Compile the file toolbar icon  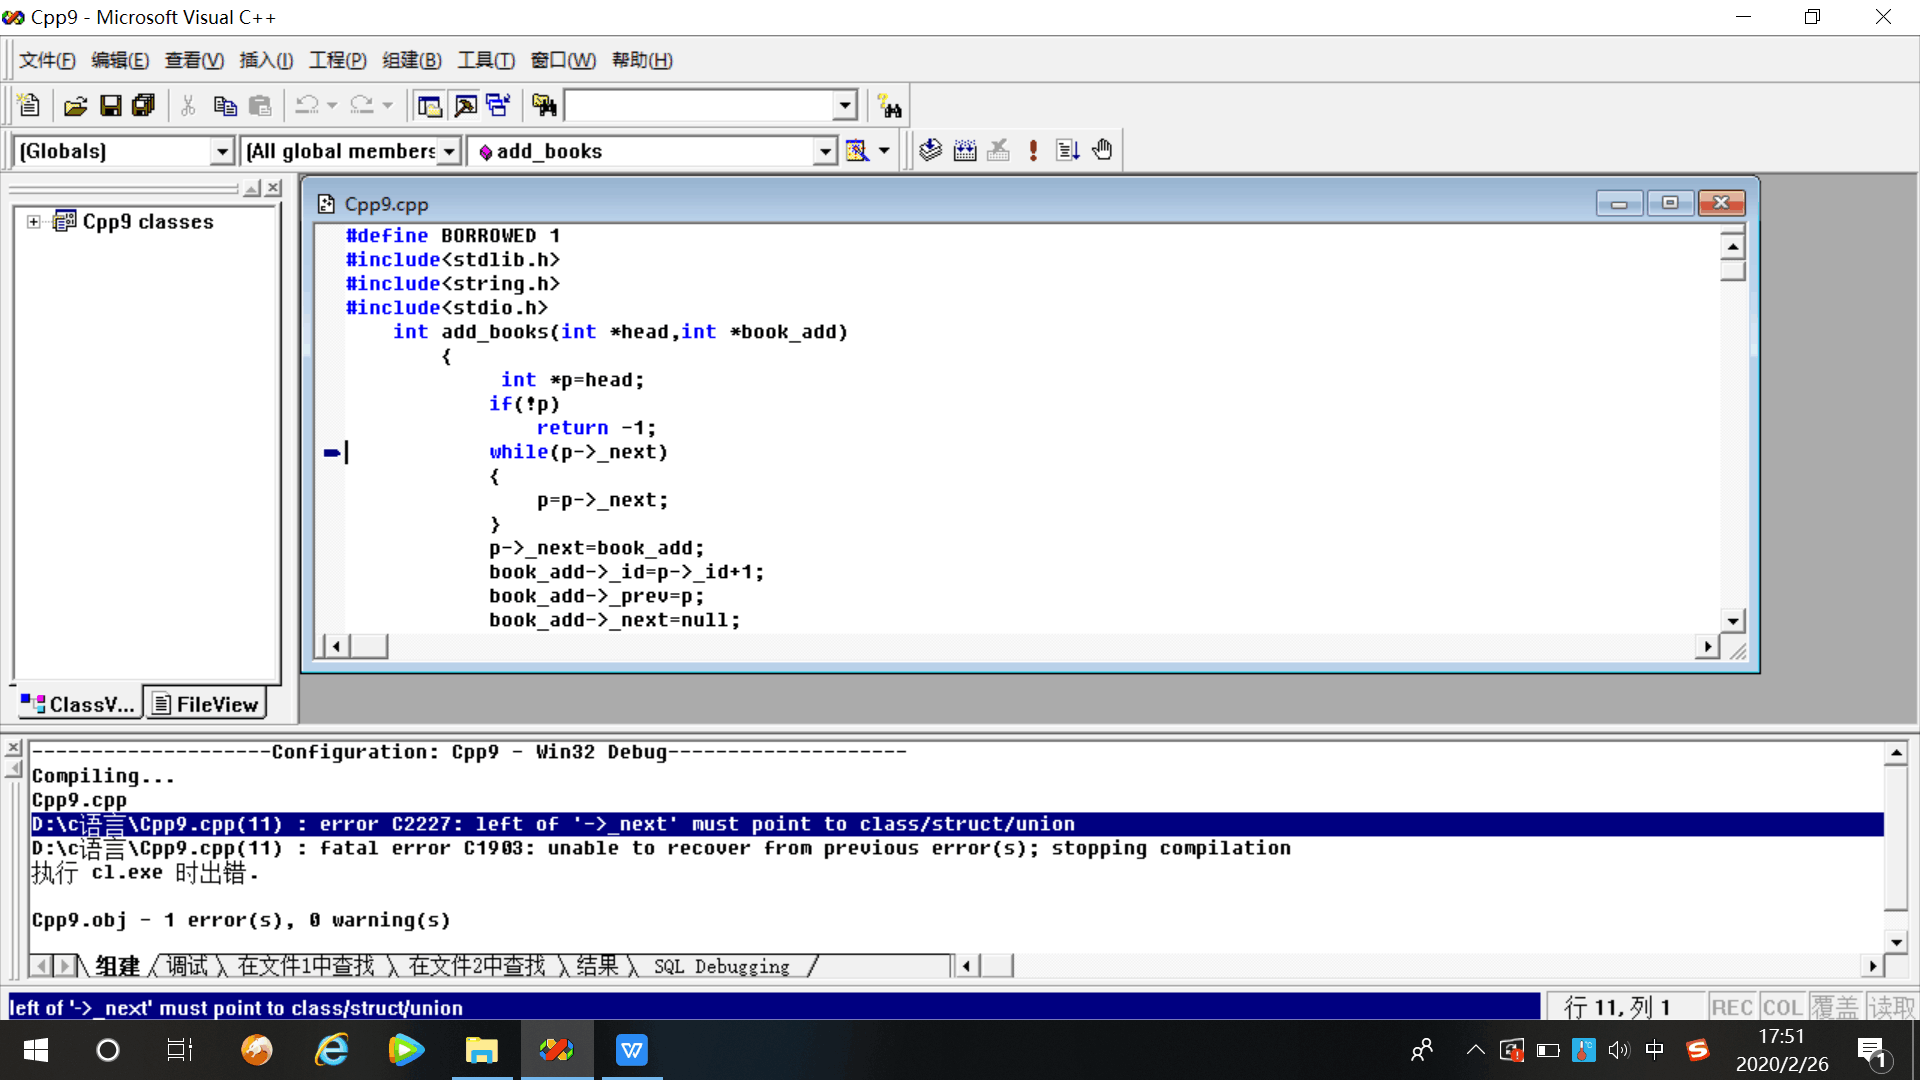click(x=931, y=150)
